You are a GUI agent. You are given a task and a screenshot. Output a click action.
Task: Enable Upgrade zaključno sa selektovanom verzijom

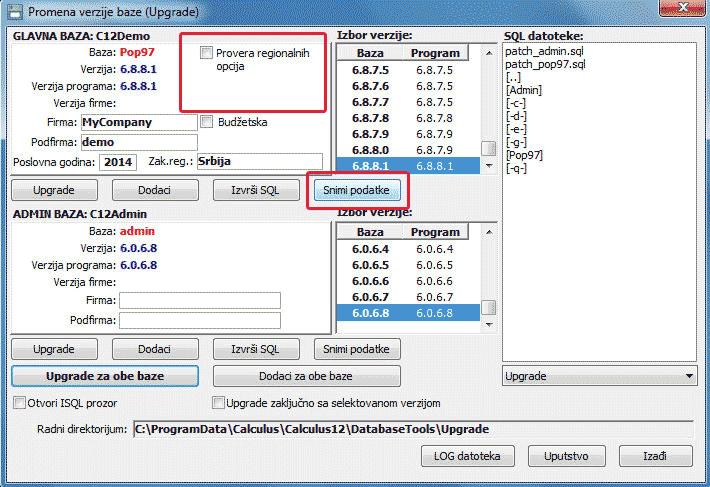[x=219, y=403]
